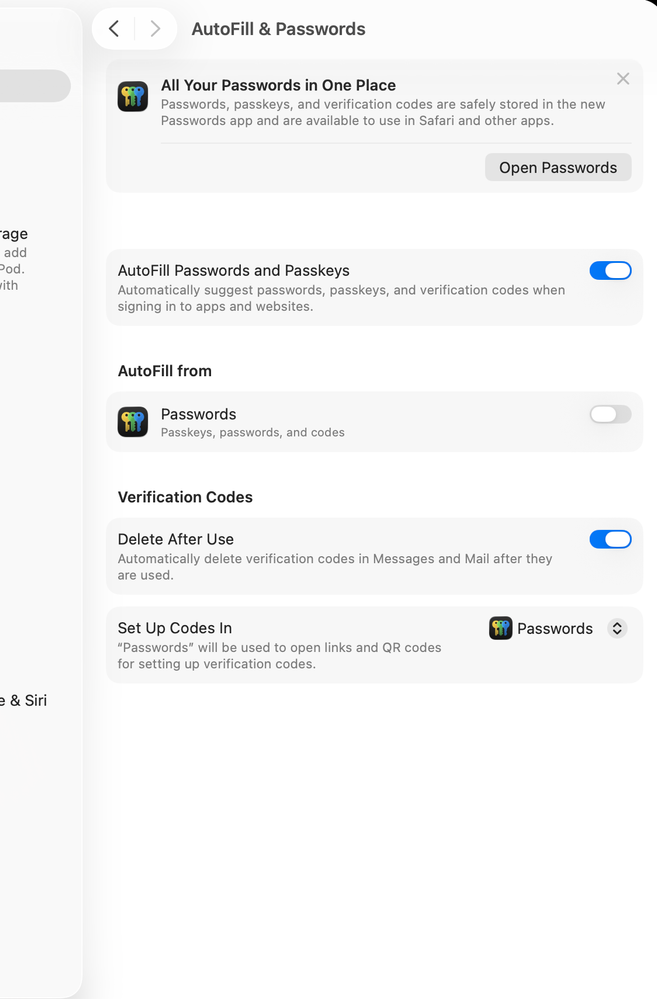The image size is (657, 999).
Task: Click the Passwords app icon under AutoFill from
Action: 133,422
